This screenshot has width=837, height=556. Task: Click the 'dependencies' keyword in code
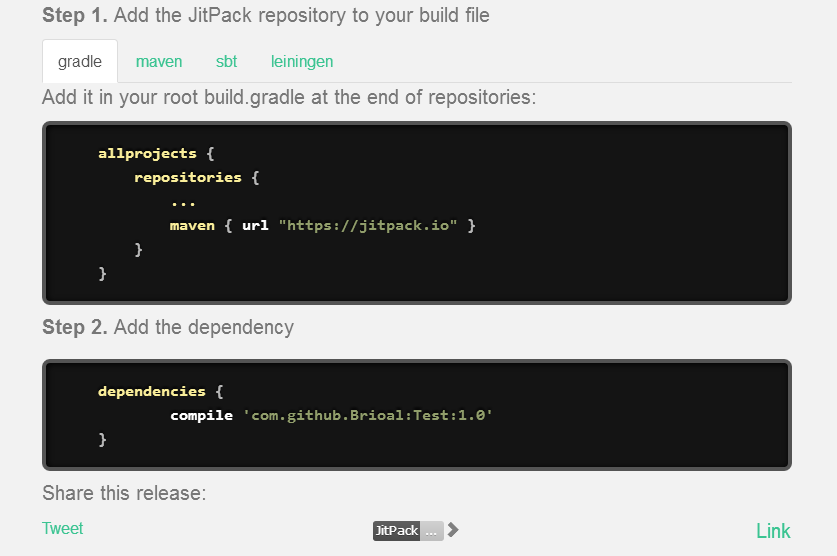pyautogui.click(x=152, y=392)
